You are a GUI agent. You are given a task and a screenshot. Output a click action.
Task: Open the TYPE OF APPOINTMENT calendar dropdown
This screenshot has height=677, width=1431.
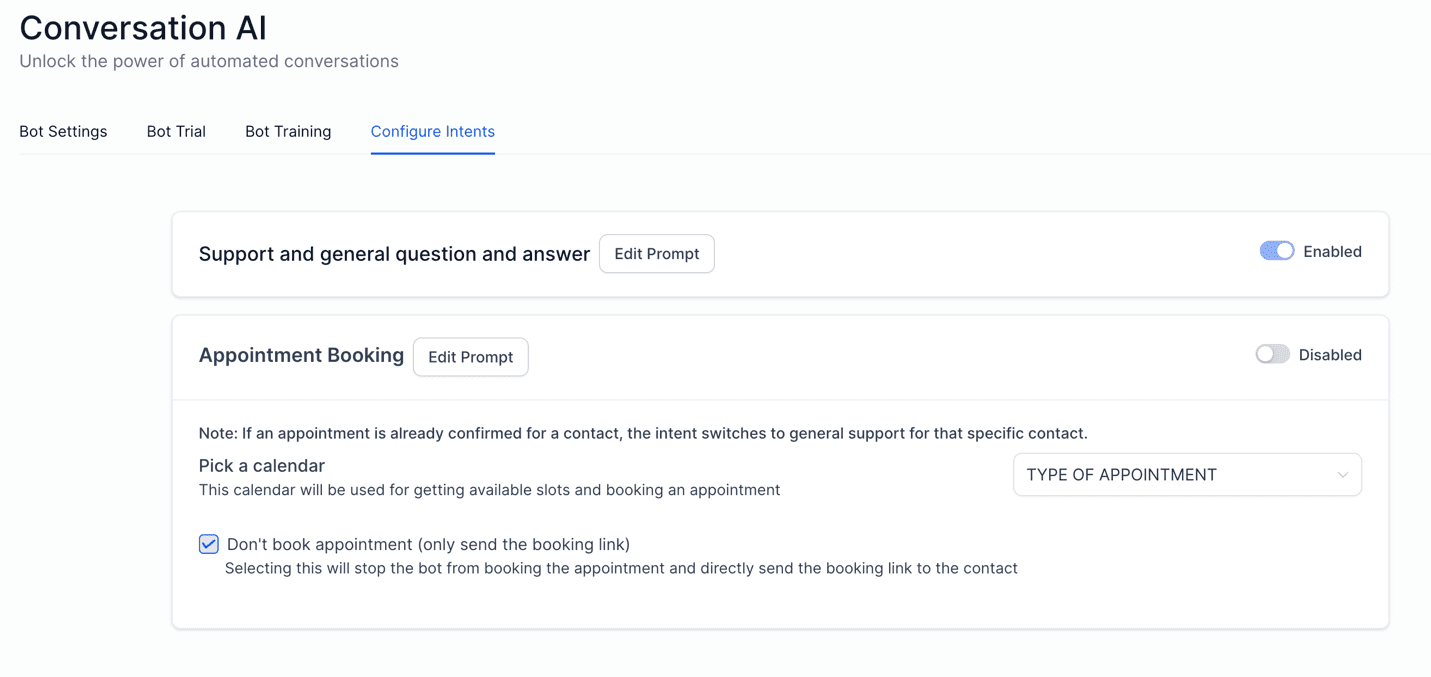click(1186, 475)
